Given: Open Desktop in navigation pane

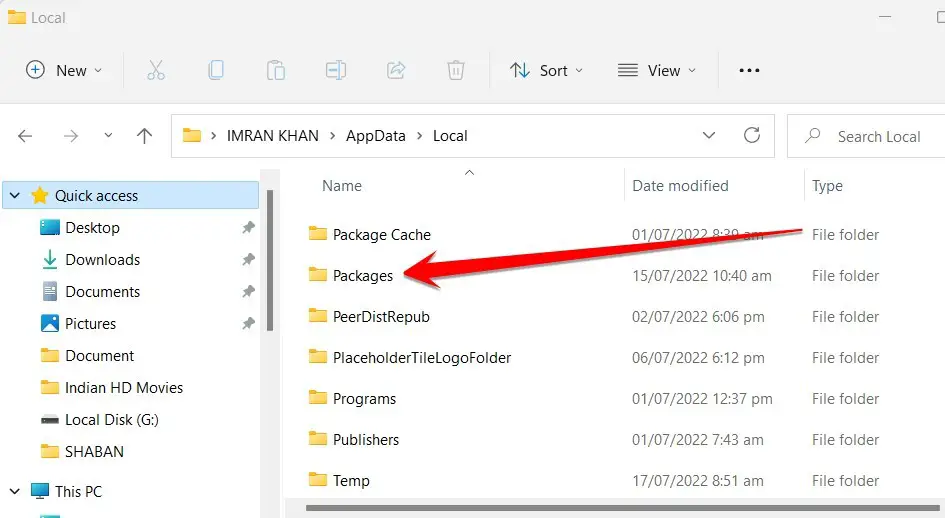Looking at the screenshot, I should click(x=92, y=227).
